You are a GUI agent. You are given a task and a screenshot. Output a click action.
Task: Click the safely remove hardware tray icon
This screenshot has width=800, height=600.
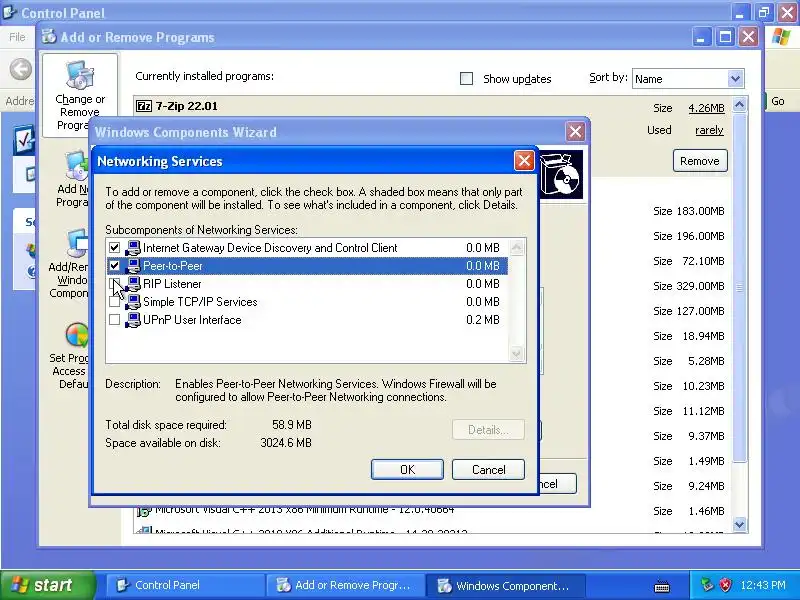click(x=707, y=585)
